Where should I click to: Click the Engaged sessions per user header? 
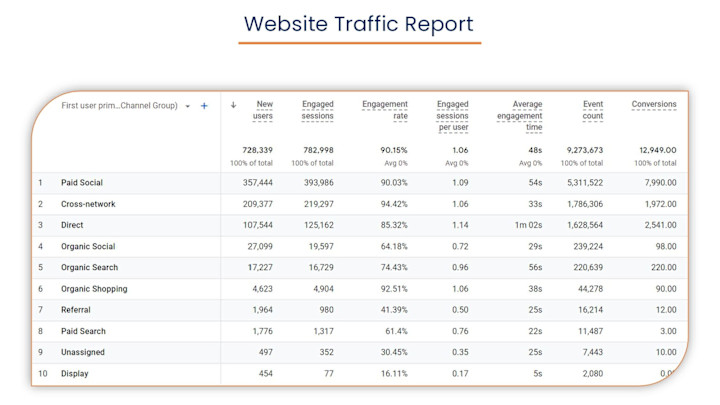point(452,116)
